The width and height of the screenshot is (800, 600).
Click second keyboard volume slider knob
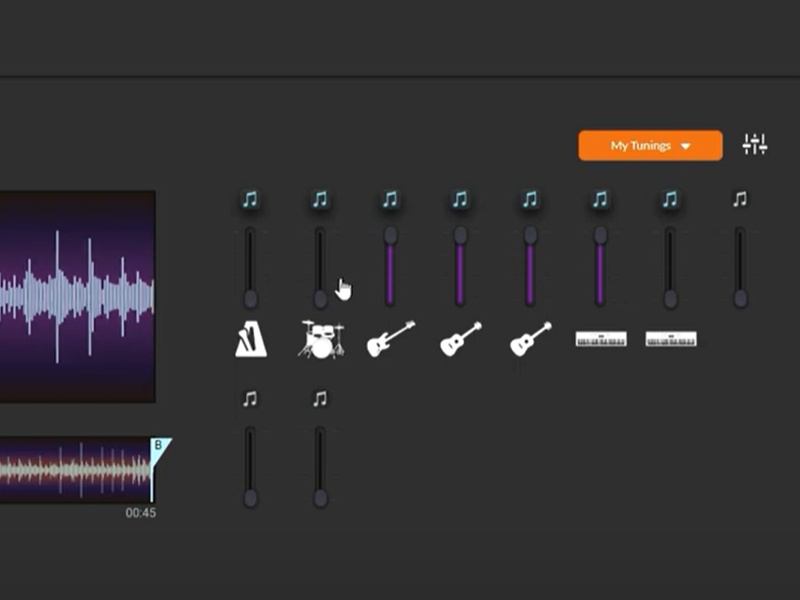tap(670, 299)
